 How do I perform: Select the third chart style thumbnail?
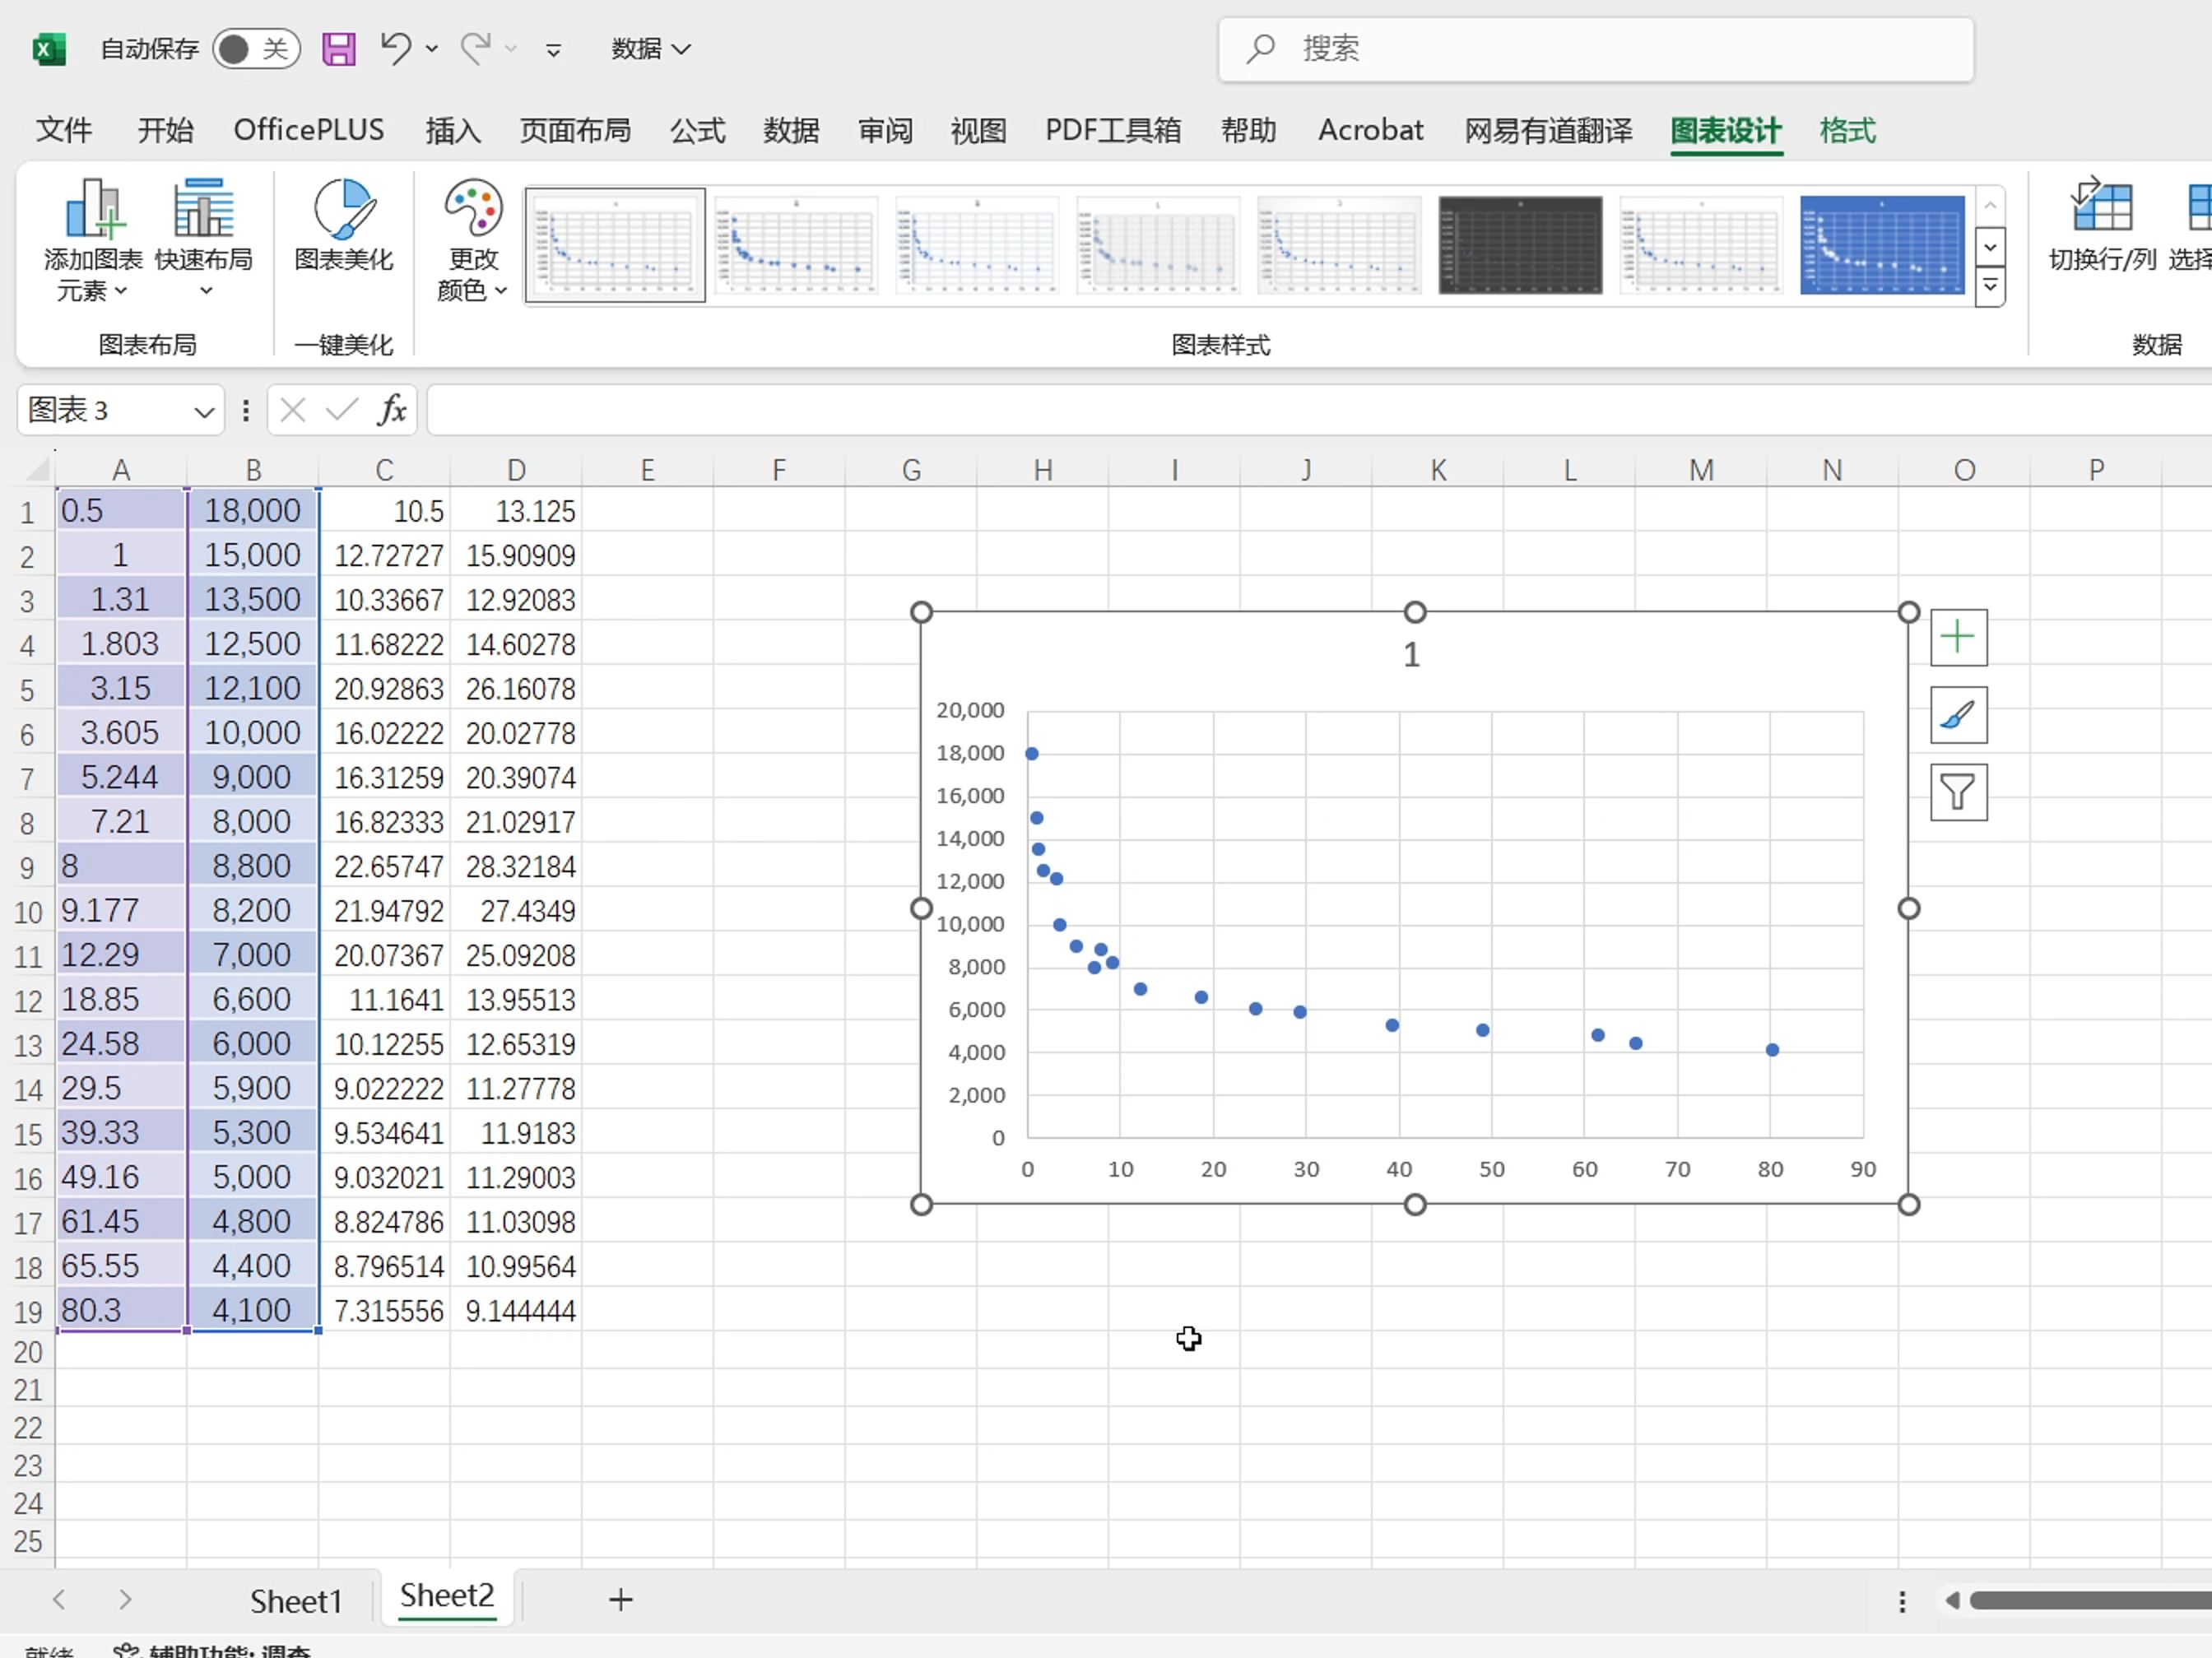pos(977,245)
